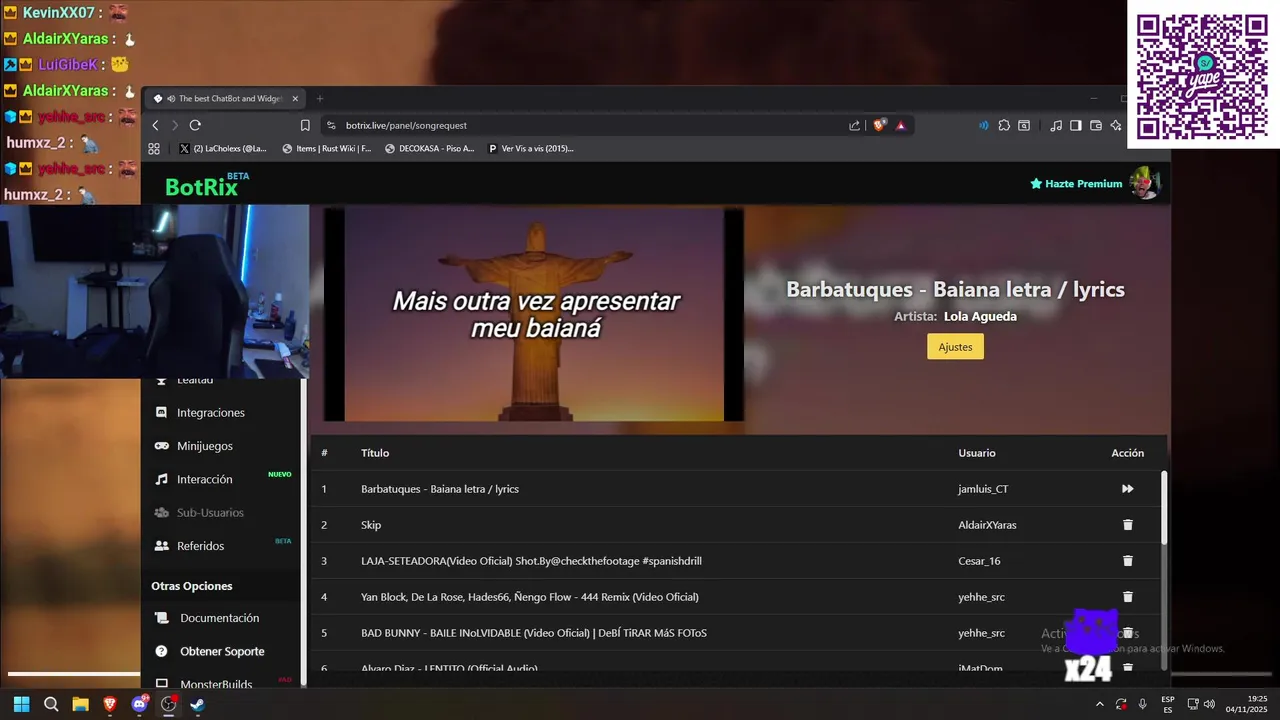Close the BotRix browser tab

[x=295, y=99]
